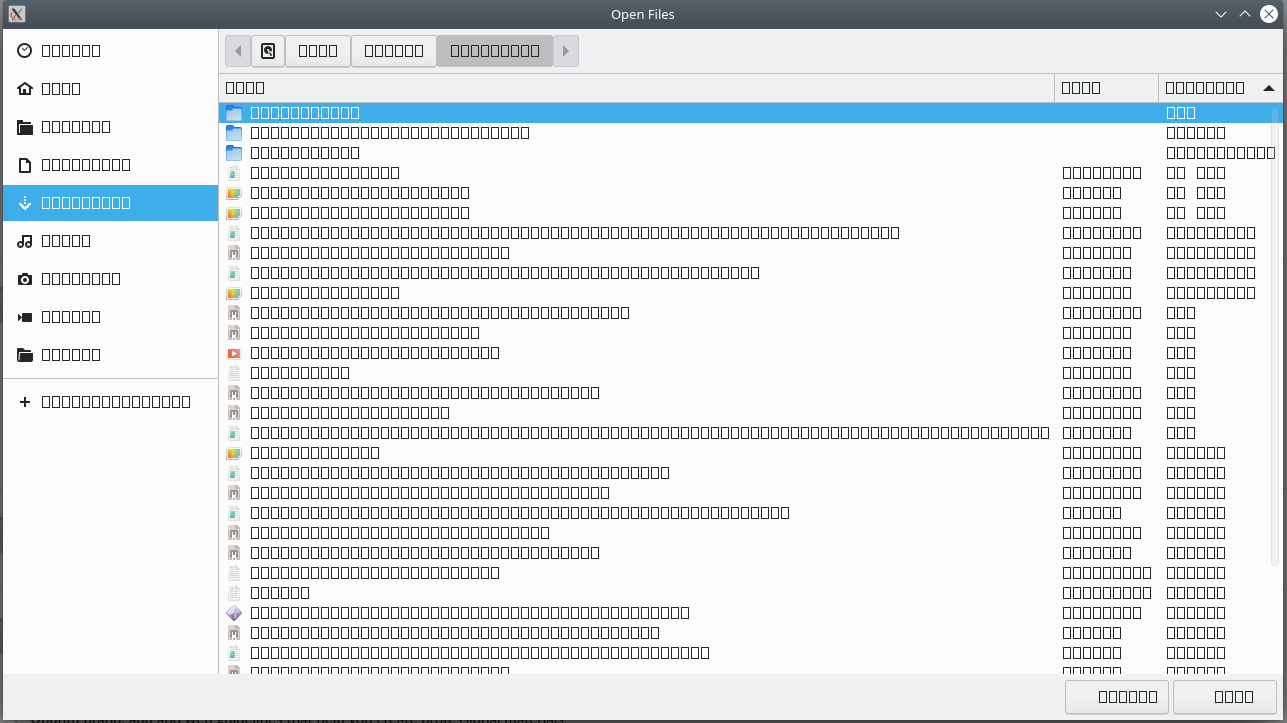Open the sidebar entry with music note icon
The width and height of the screenshot is (1287, 723).
[x=110, y=240]
